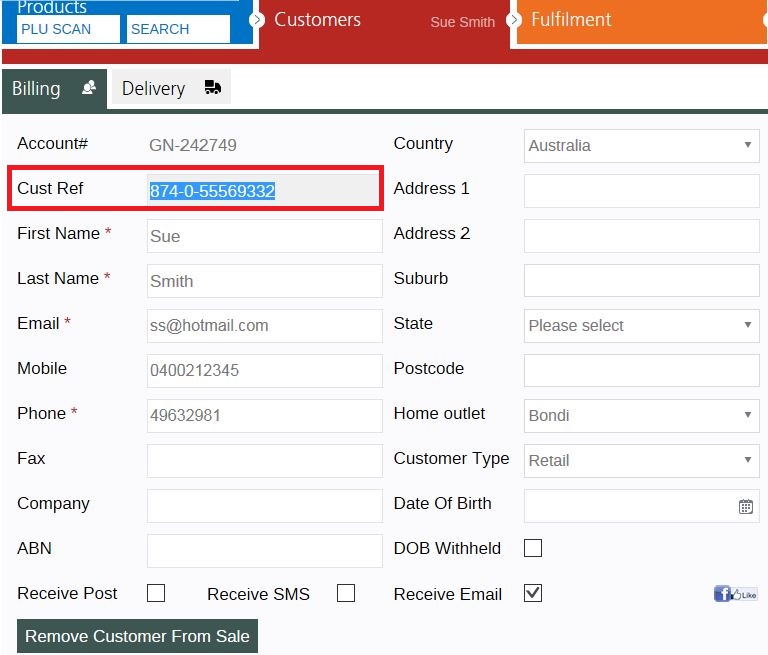Image resolution: width=768 pixels, height=655 pixels.
Task: Open the Home outlet dropdown showing Bondi
Action: (x=642, y=415)
